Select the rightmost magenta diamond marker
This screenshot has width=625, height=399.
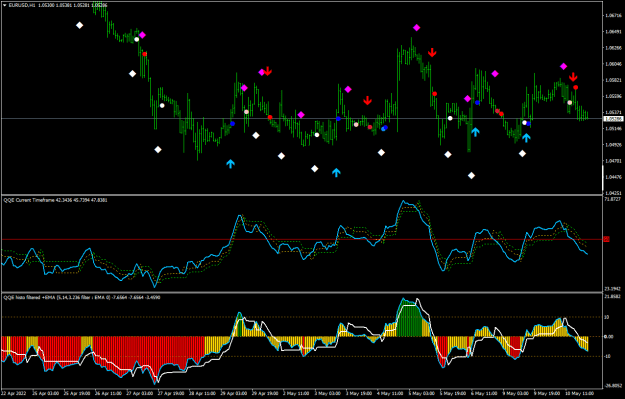563,67
